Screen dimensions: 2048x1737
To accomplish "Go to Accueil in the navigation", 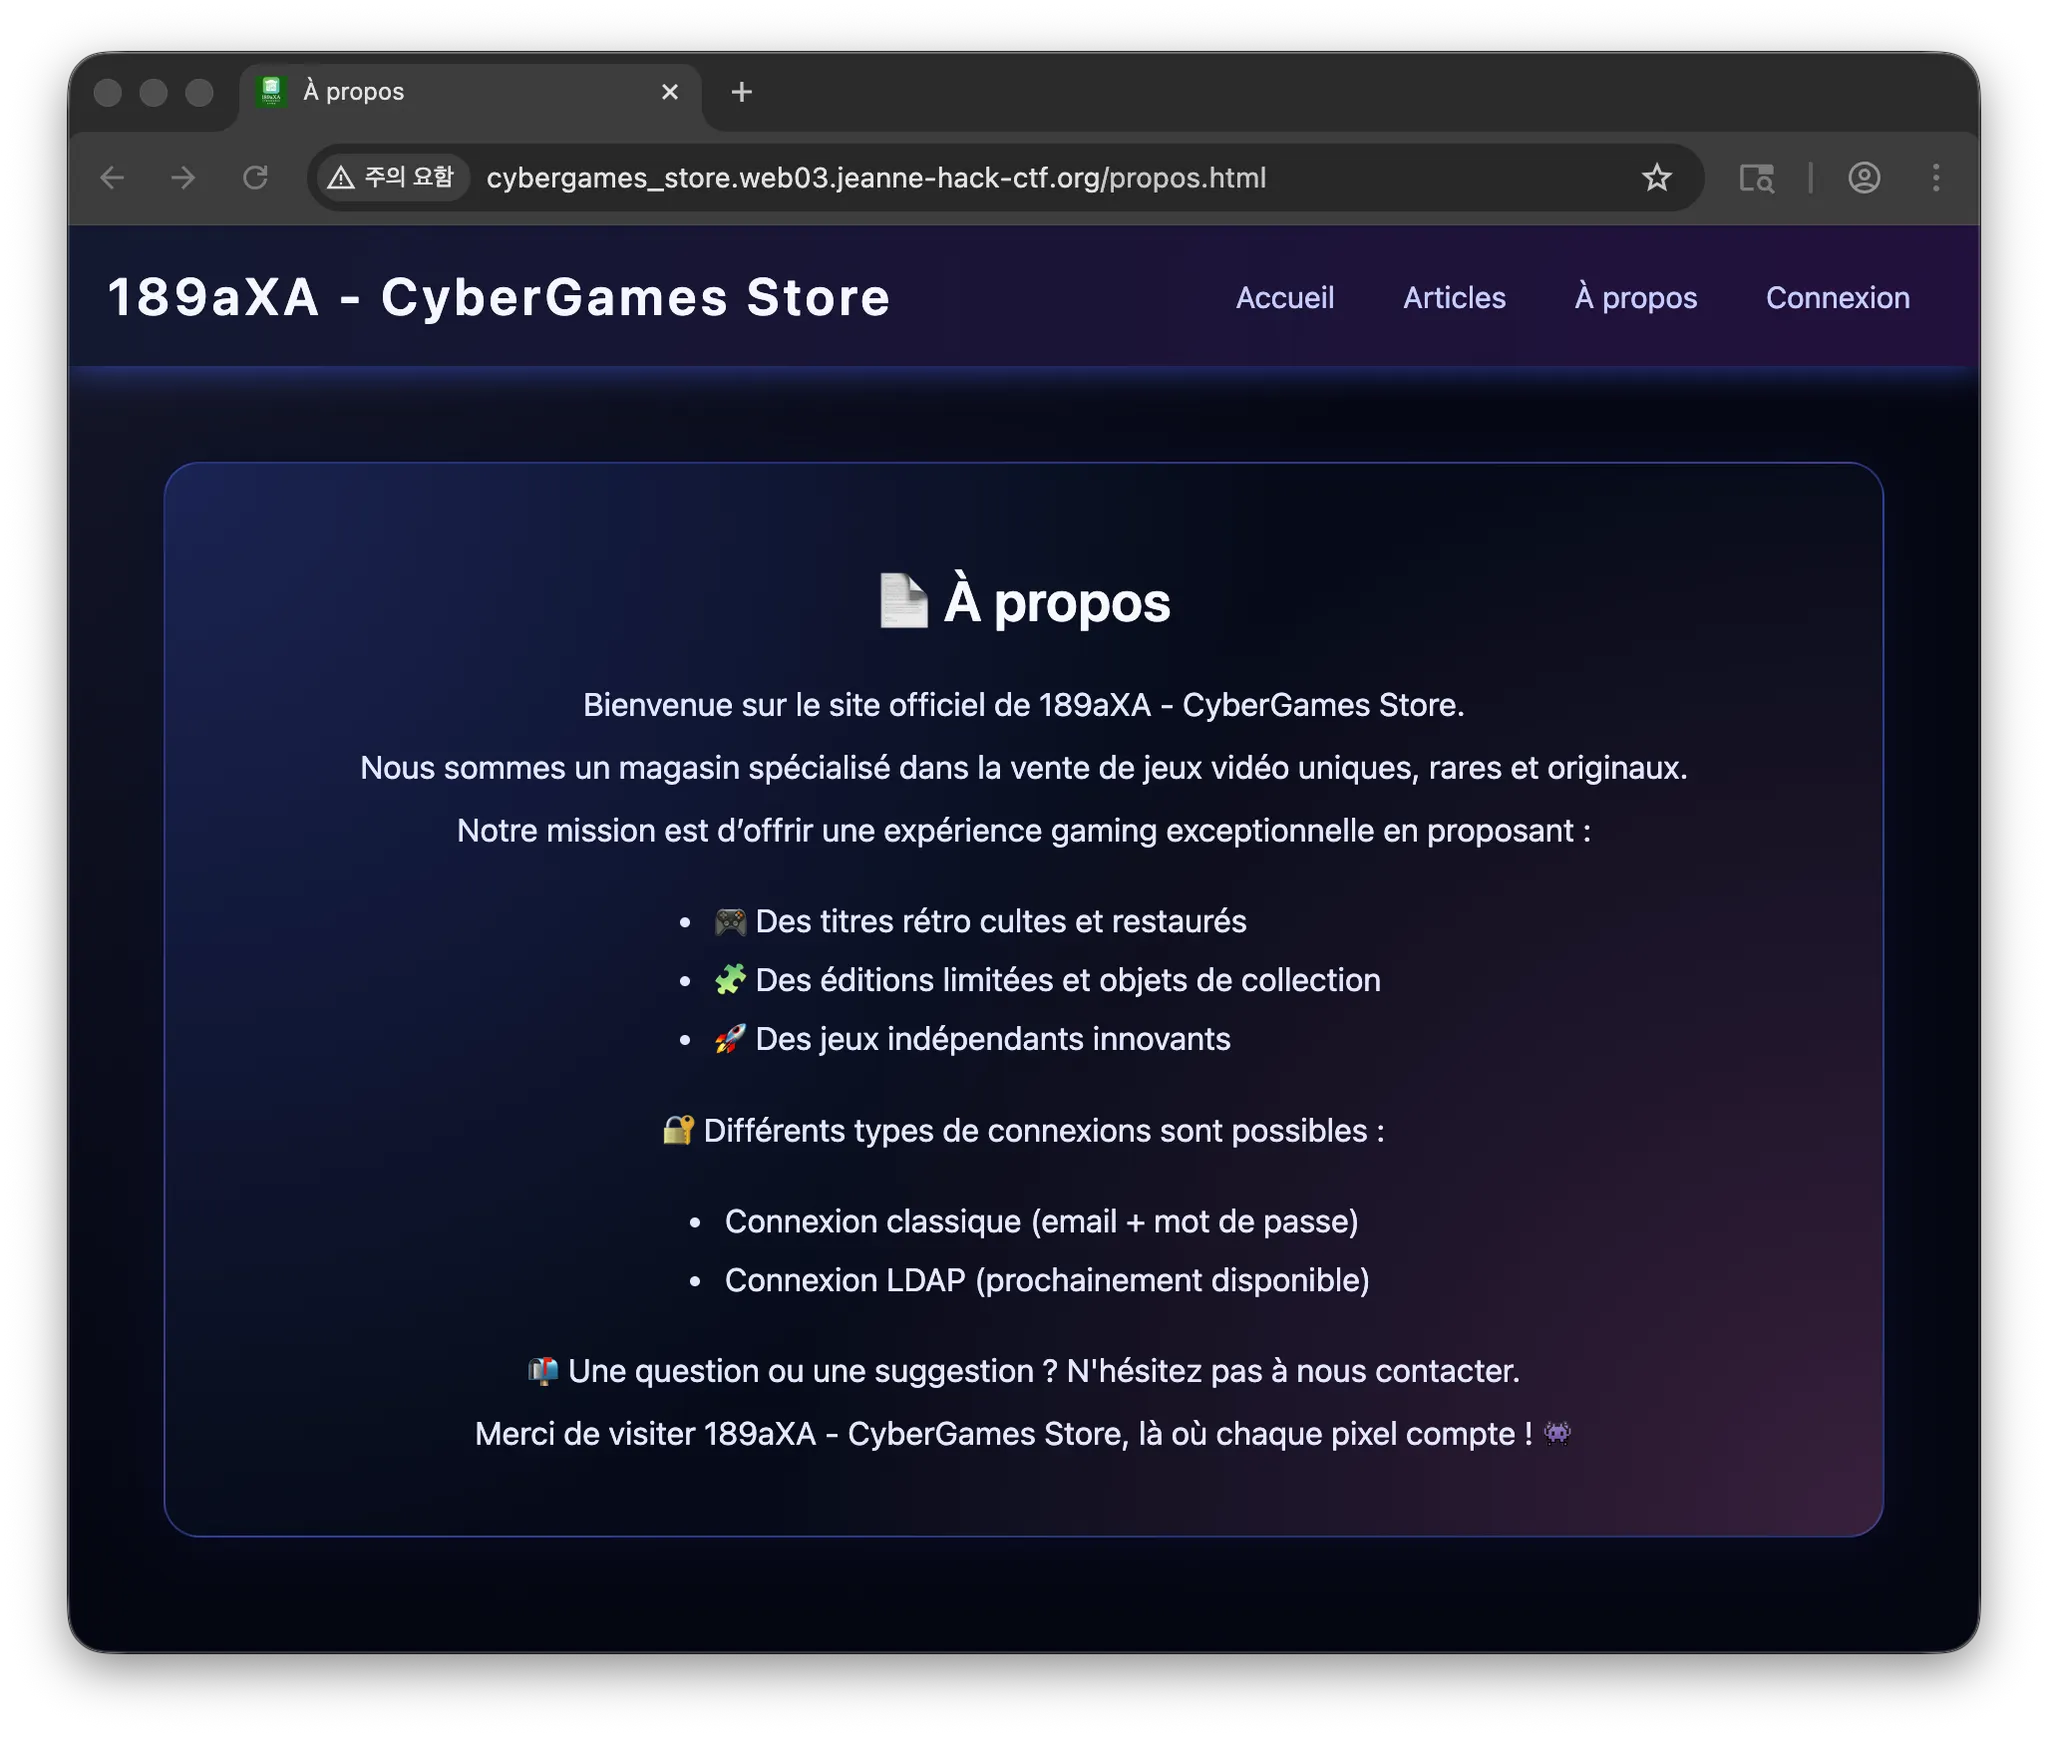I will [1284, 298].
